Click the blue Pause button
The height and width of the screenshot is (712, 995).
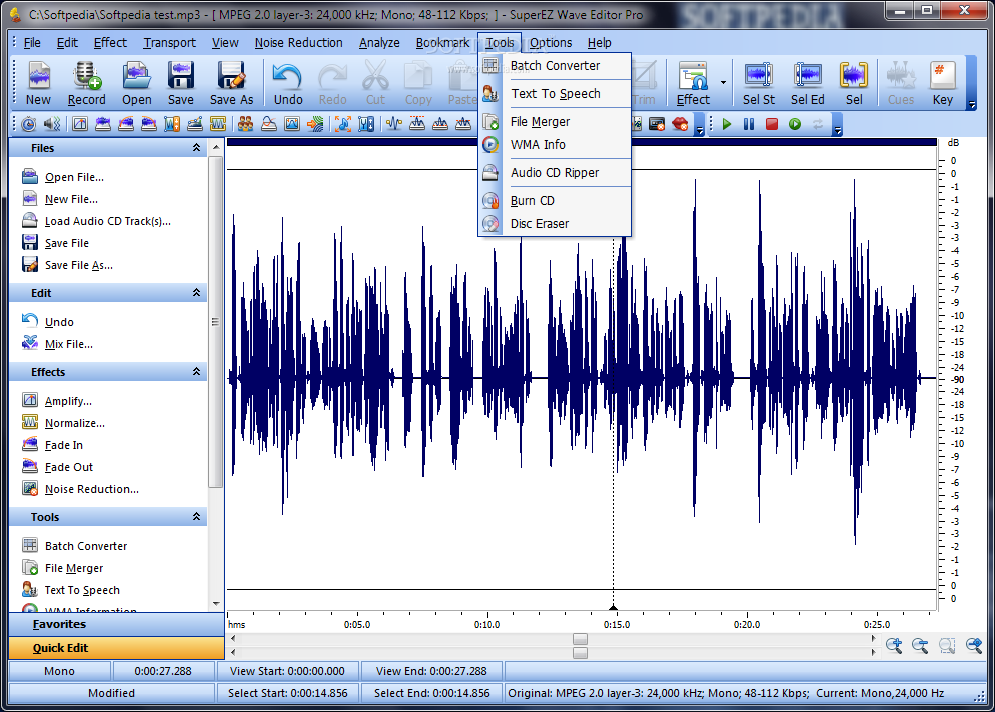[749, 124]
